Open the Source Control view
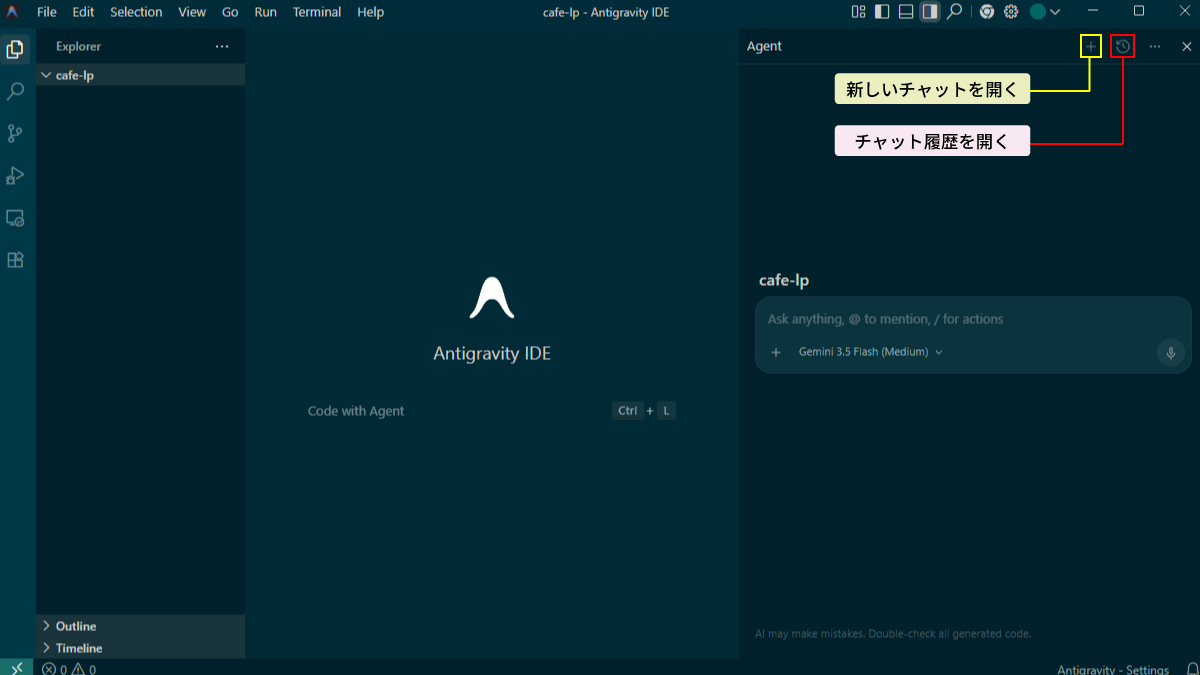 pos(15,133)
